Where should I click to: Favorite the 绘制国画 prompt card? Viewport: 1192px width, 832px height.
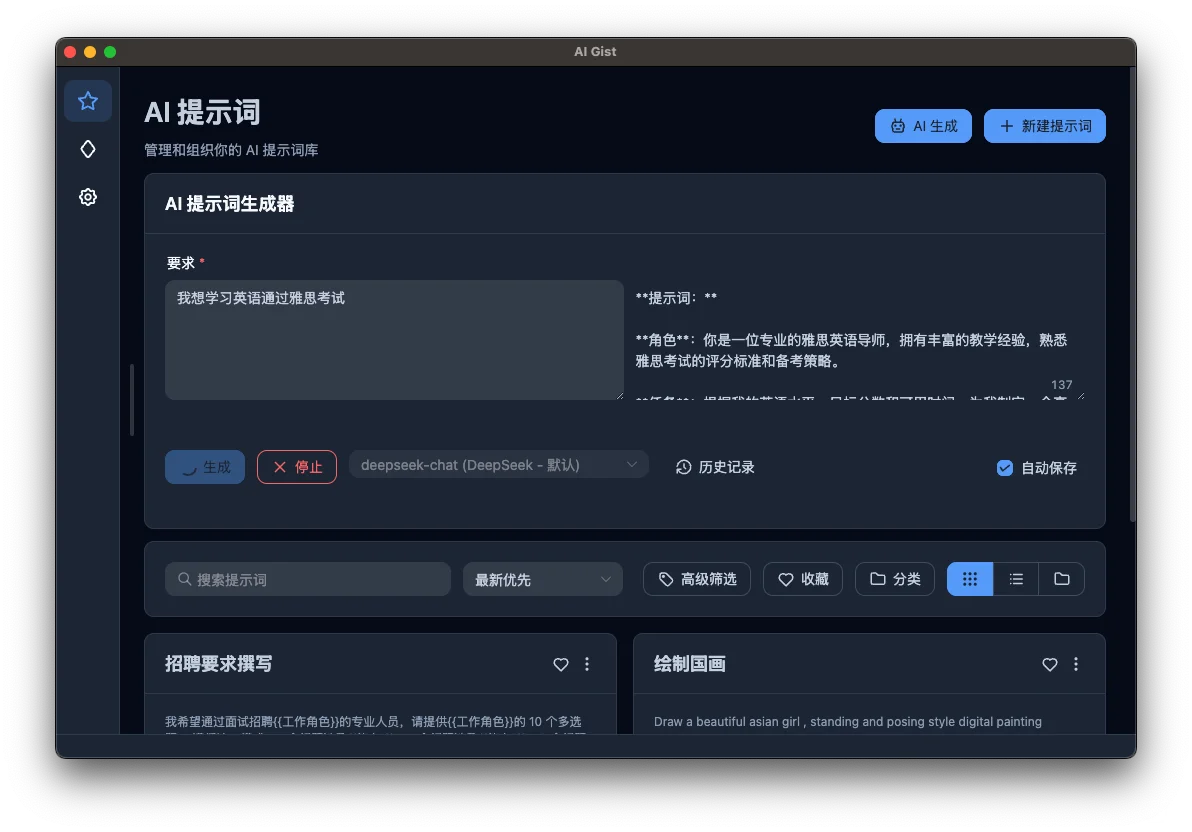pyautogui.click(x=1049, y=664)
